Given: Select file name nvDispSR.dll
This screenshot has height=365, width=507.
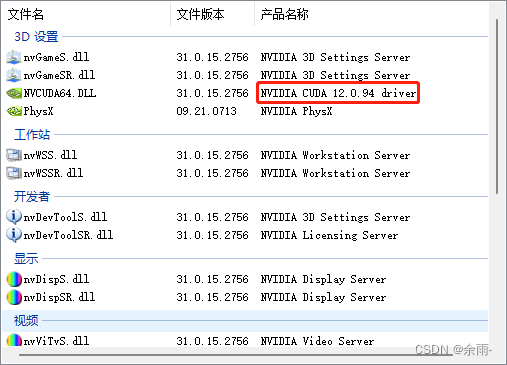Looking at the screenshot, I should pyautogui.click(x=59, y=297).
